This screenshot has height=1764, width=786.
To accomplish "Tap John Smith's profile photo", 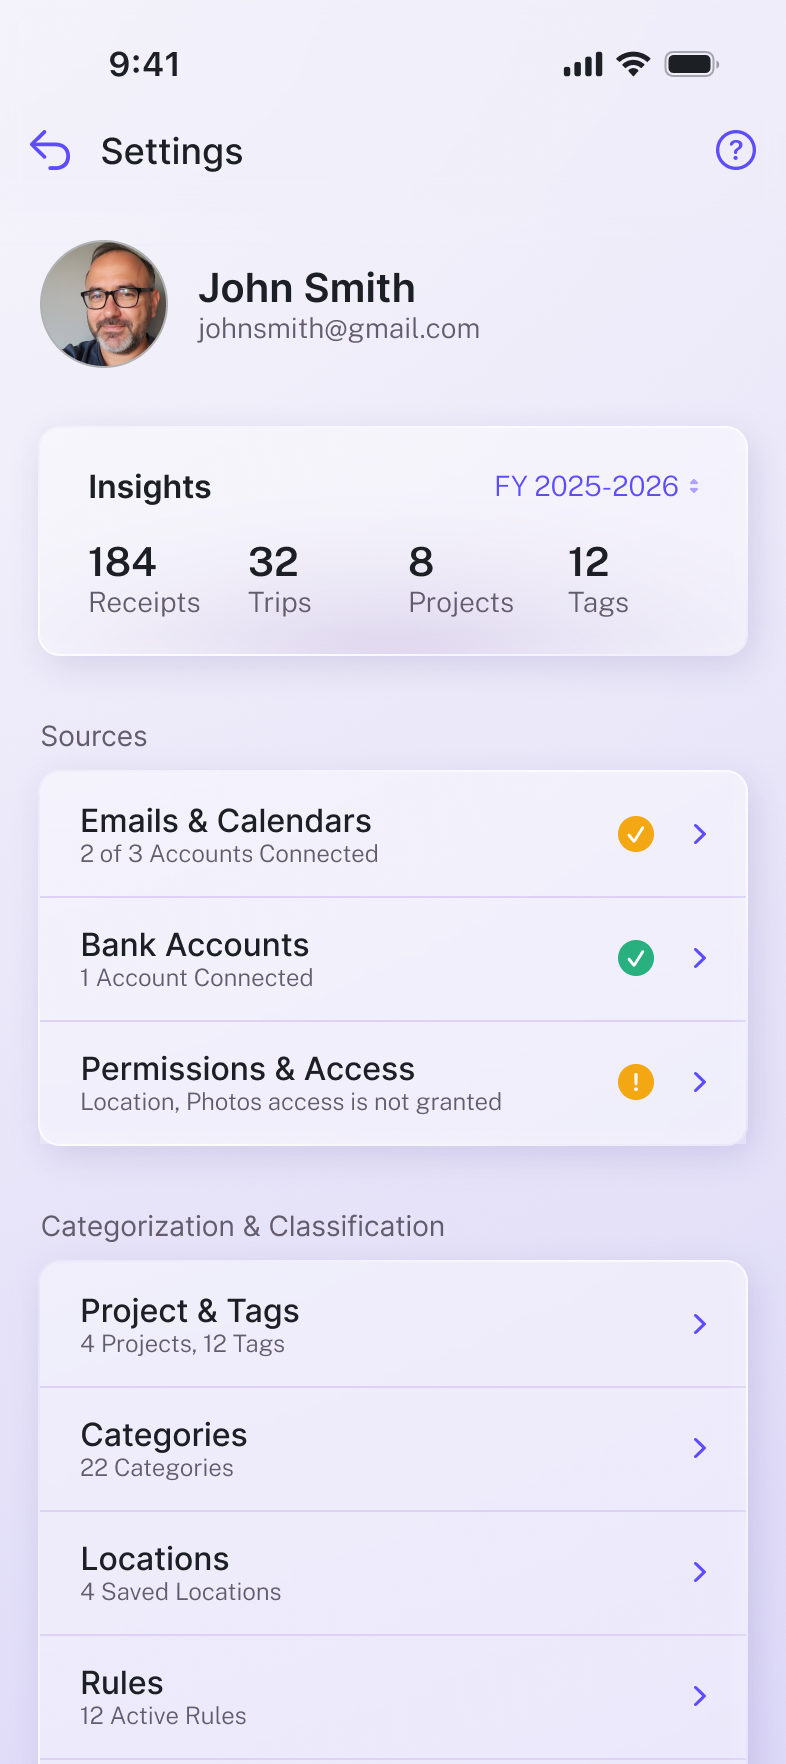I will [x=104, y=304].
